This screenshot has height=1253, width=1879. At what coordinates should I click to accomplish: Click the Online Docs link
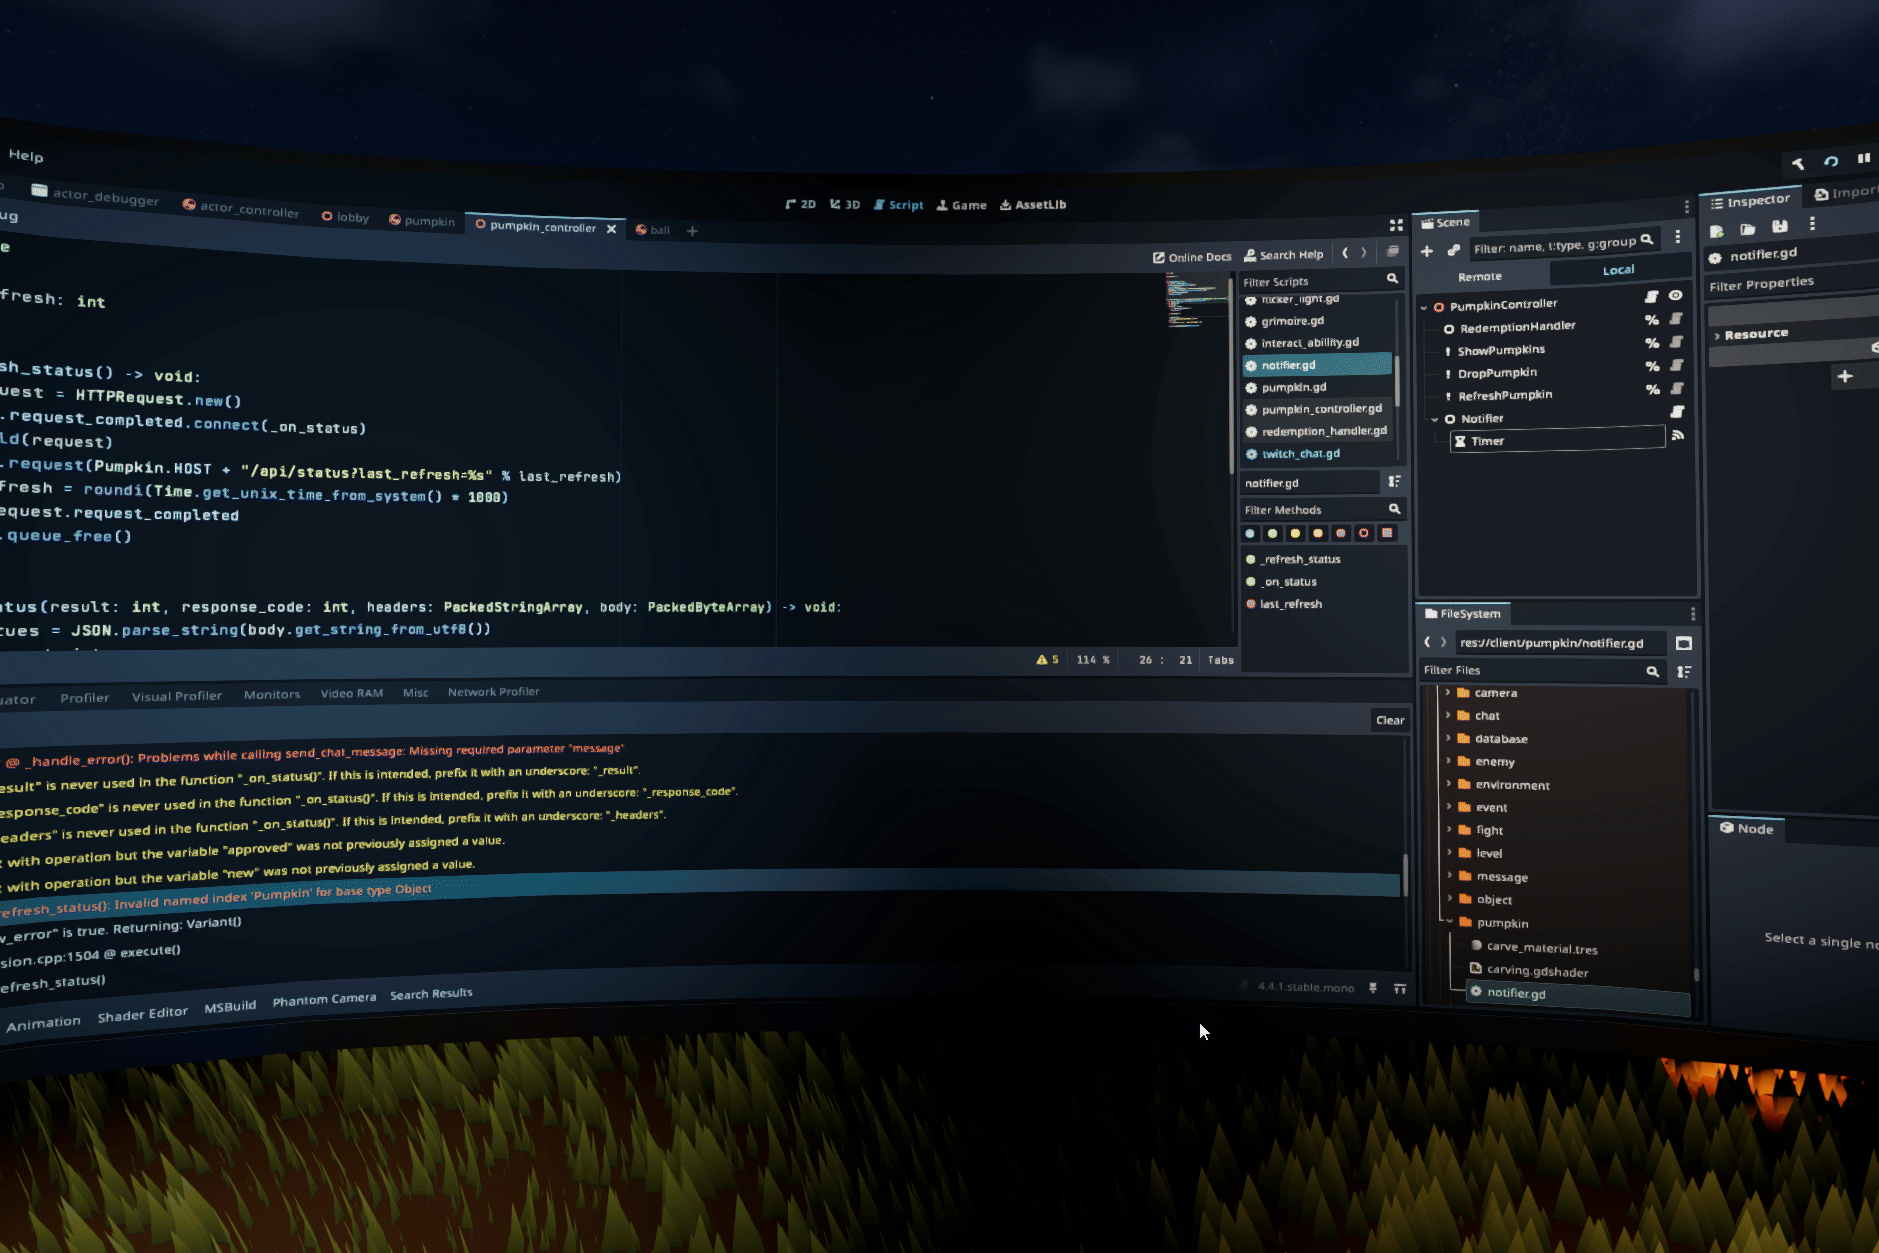[1192, 257]
